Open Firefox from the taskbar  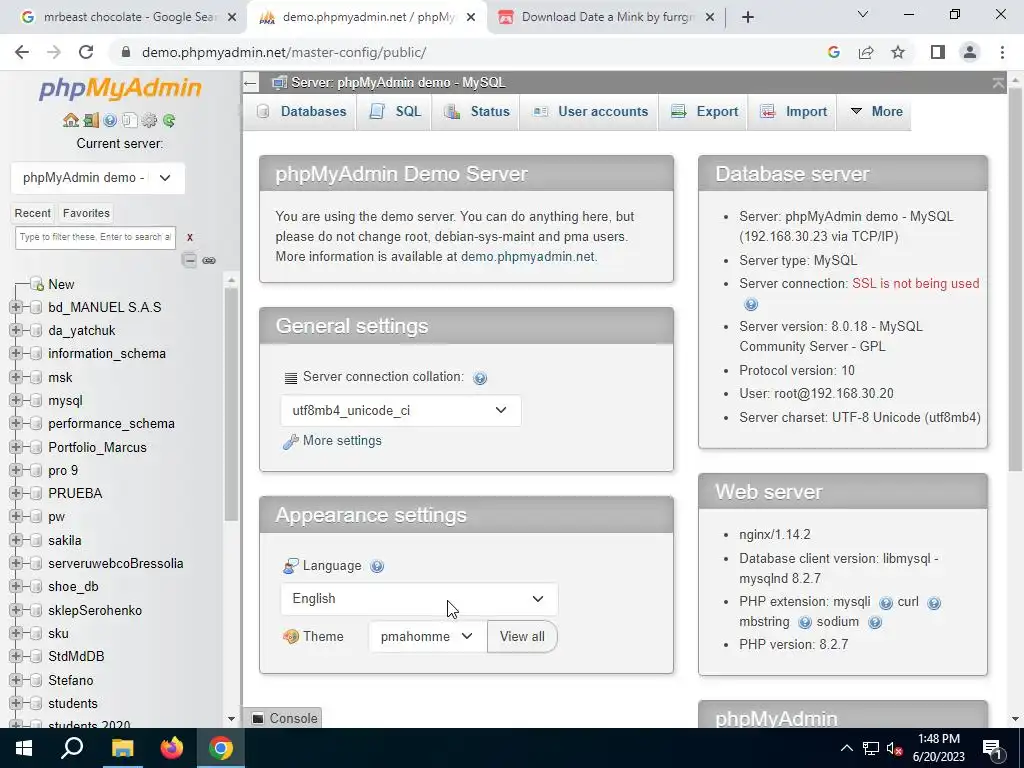[172, 748]
